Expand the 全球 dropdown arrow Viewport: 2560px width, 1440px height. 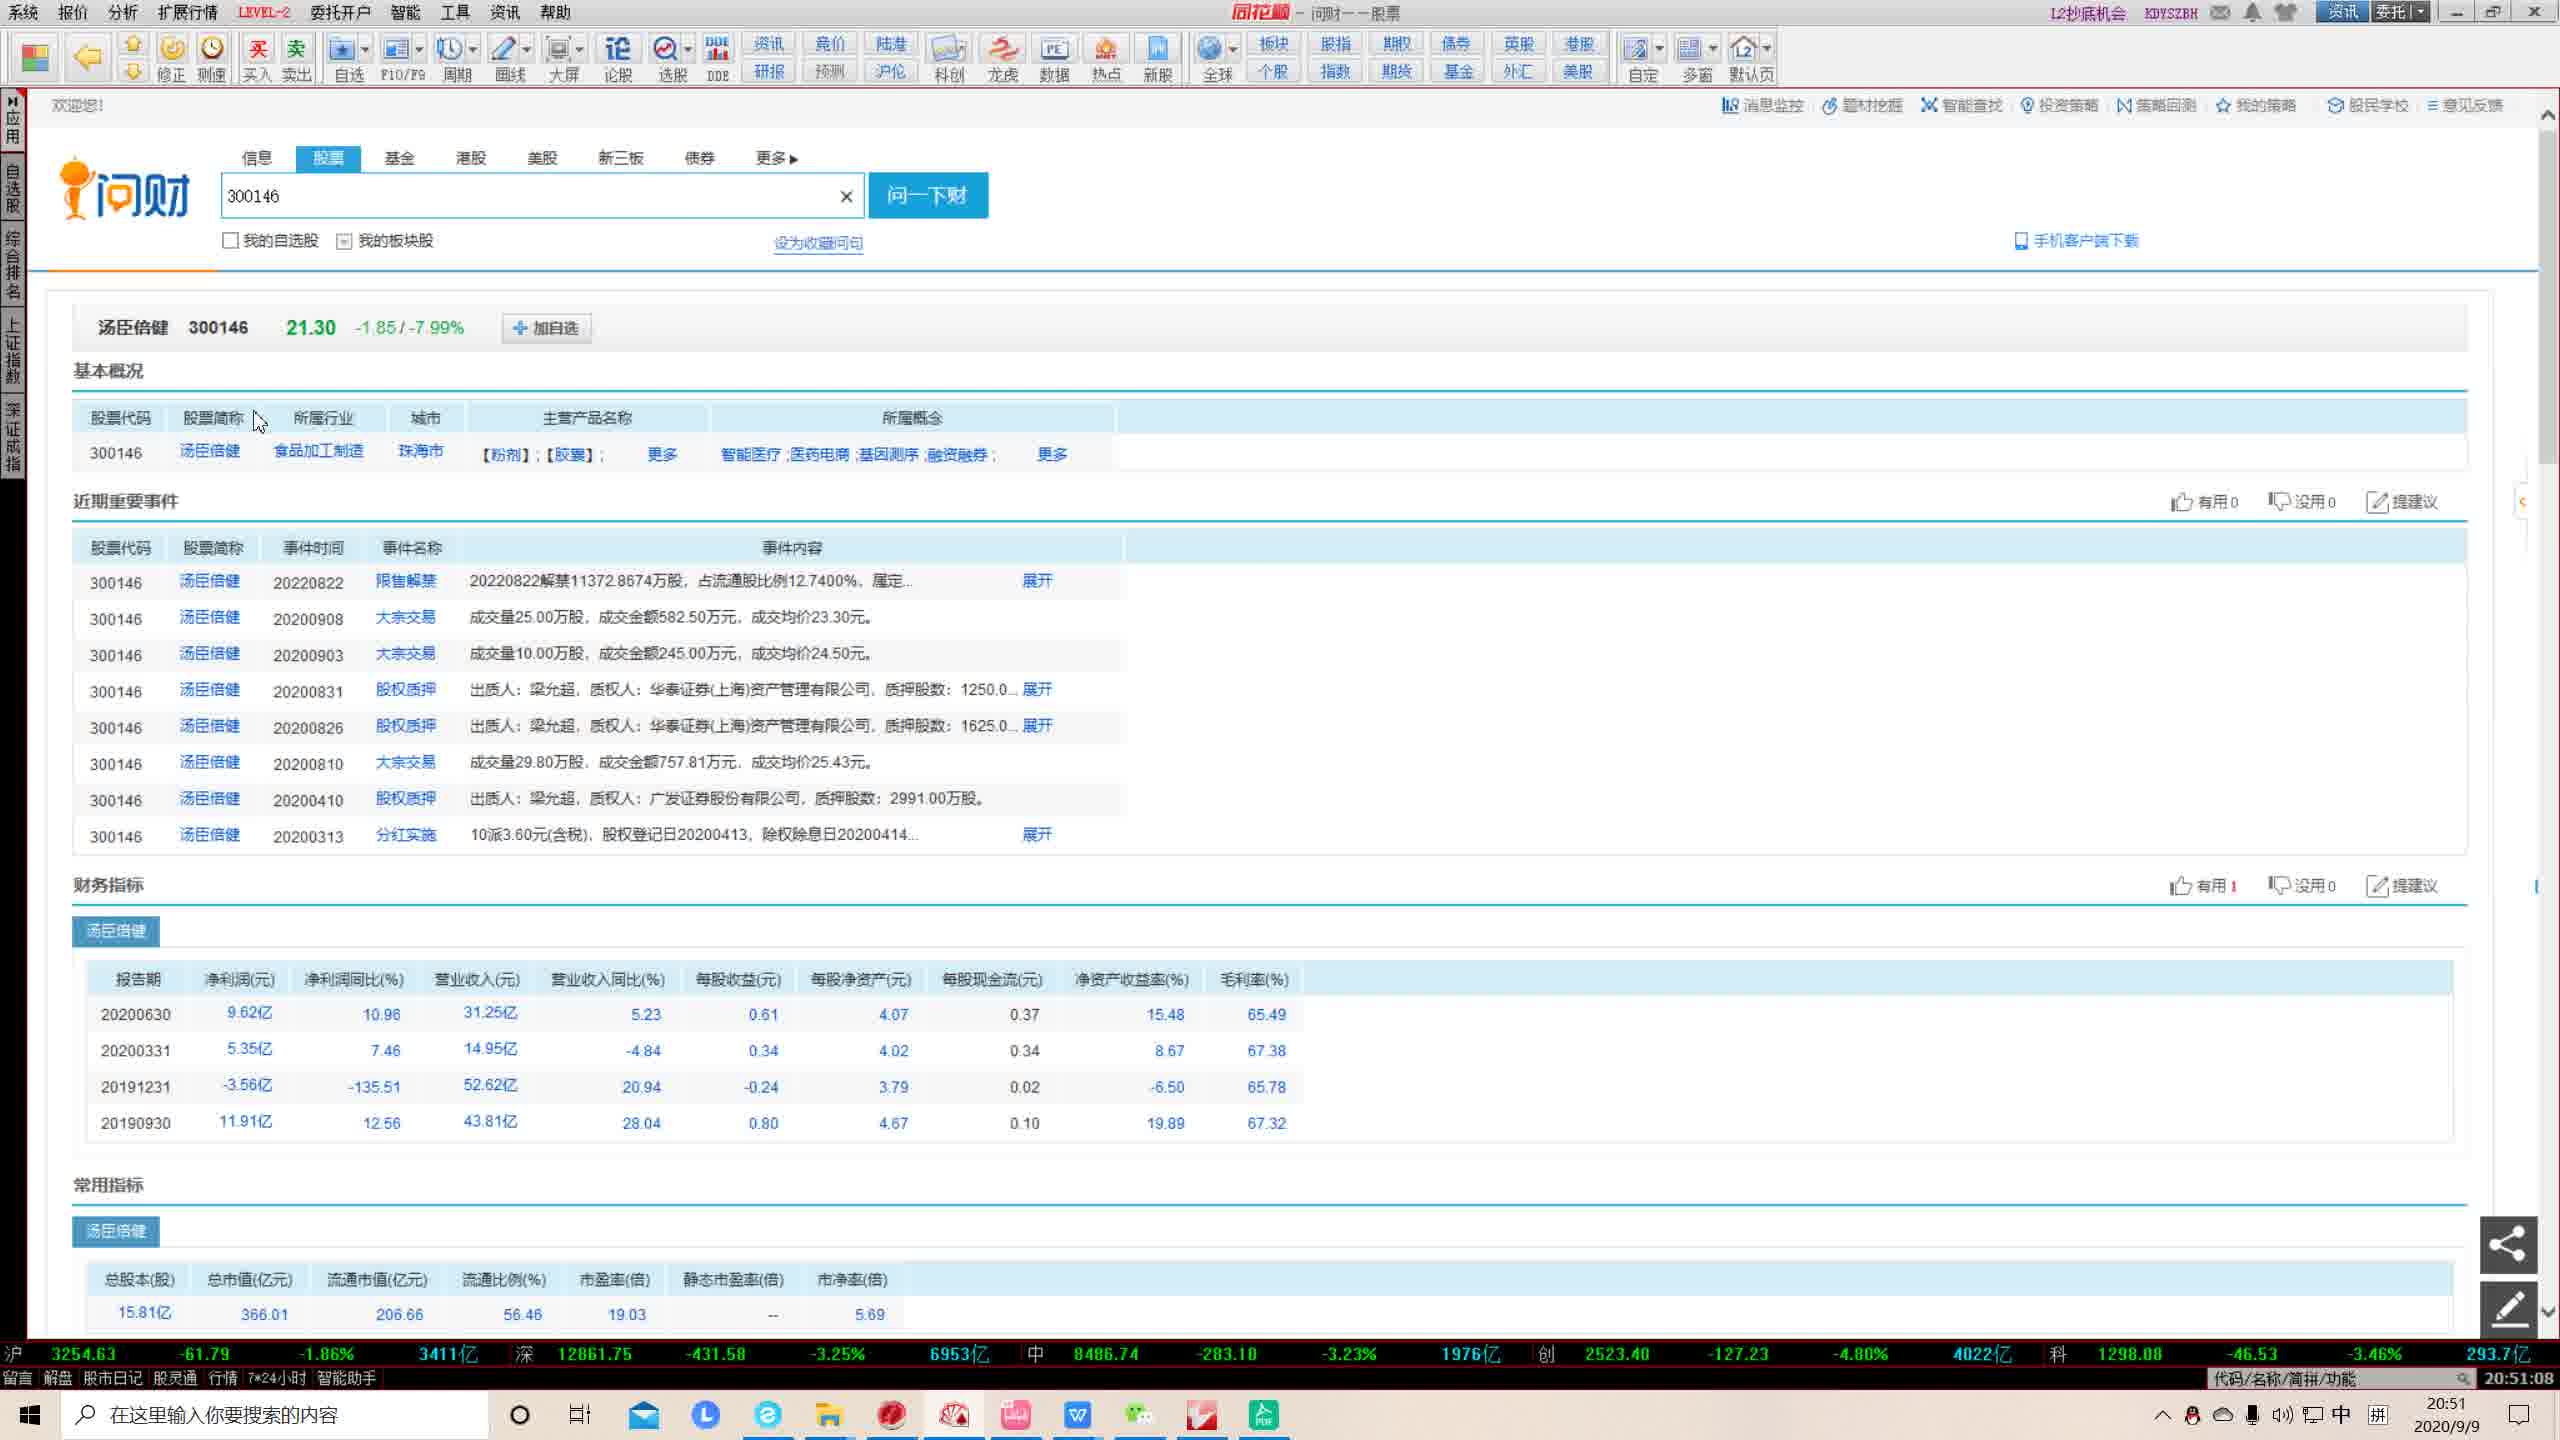coord(1233,49)
